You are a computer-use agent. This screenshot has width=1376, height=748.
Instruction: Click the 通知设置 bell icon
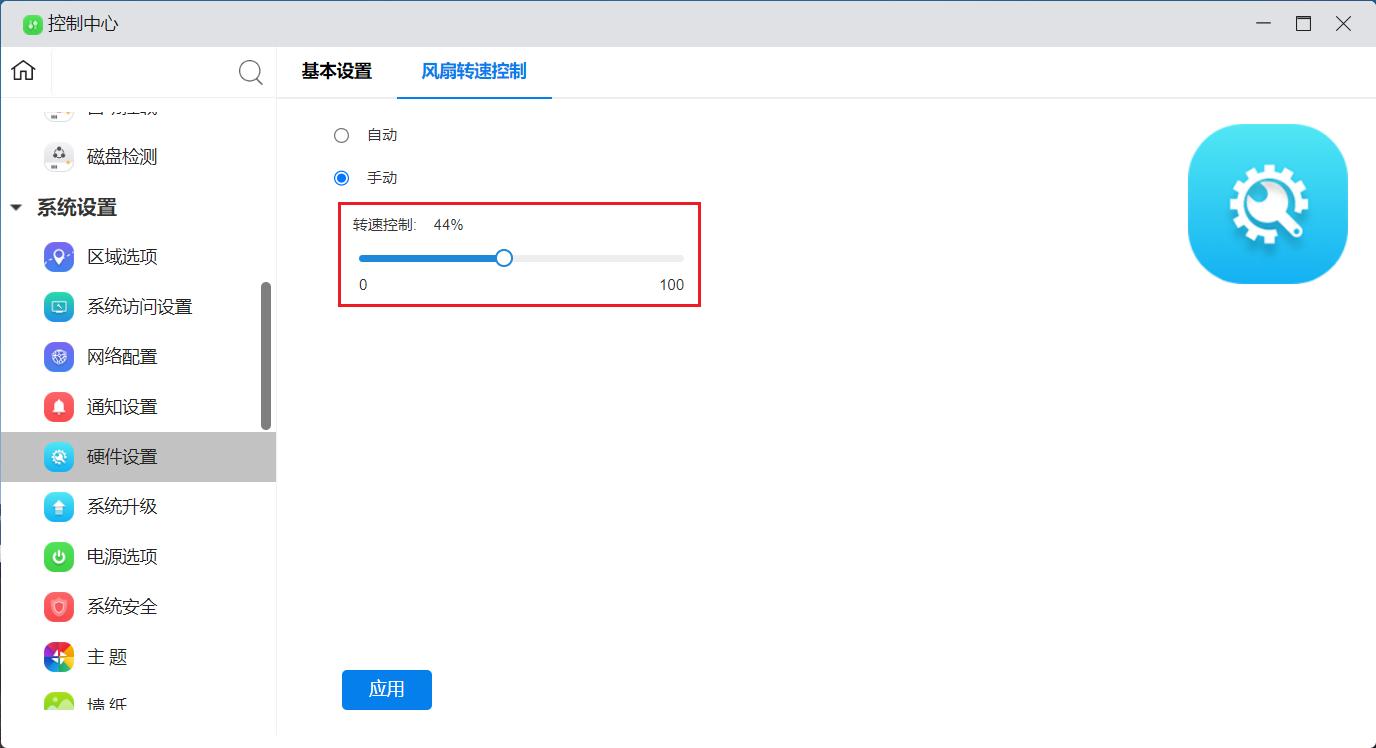click(59, 407)
